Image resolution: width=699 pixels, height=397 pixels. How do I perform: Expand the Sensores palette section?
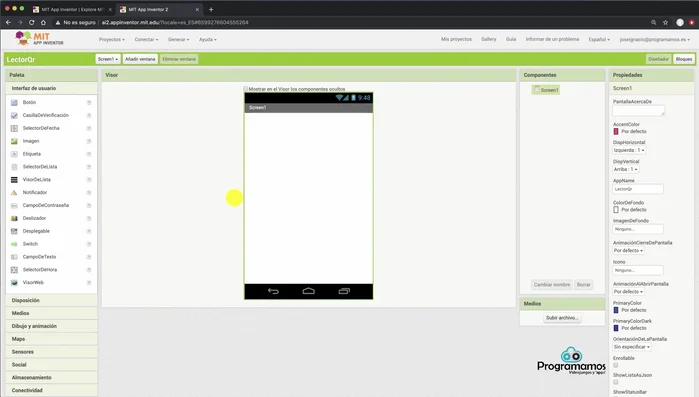click(52, 352)
